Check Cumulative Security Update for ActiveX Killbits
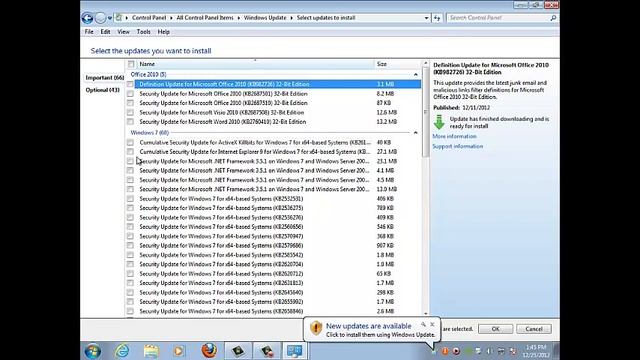Screen dimensions: 640x360 point(130,142)
